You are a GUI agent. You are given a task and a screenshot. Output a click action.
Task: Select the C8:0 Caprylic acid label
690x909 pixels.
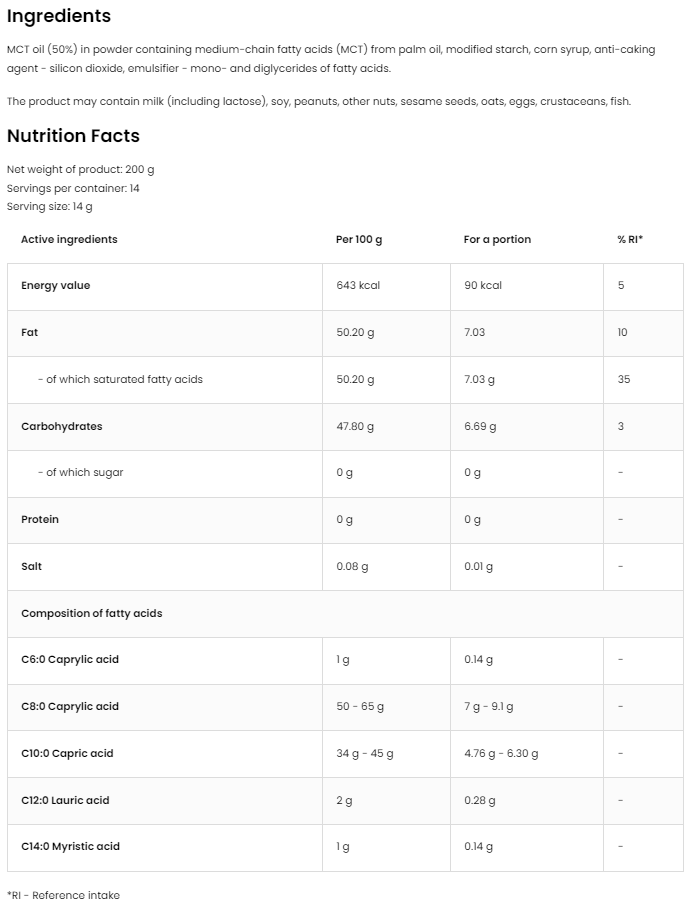[x=70, y=706]
